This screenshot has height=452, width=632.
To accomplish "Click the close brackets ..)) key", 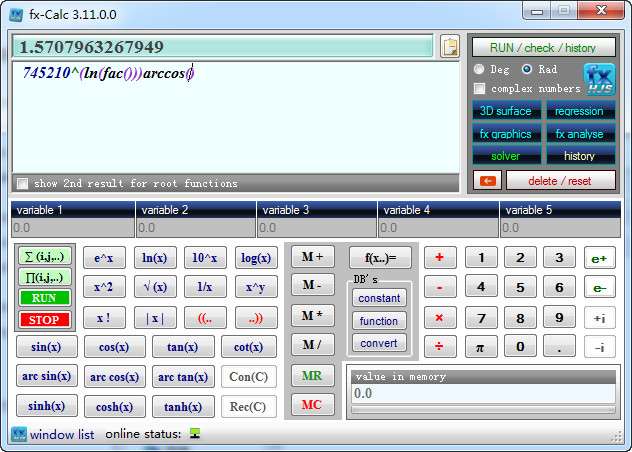I will click(x=256, y=318).
